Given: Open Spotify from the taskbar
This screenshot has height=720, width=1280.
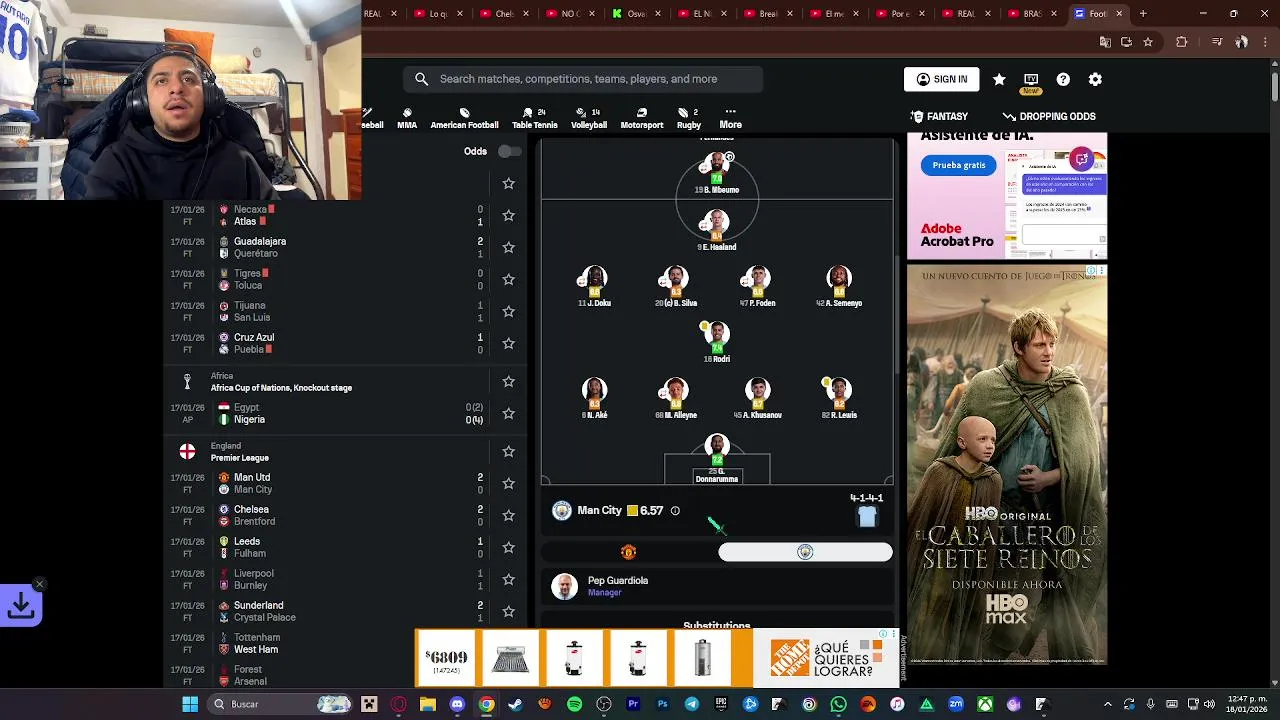Looking at the screenshot, I should tap(574, 704).
